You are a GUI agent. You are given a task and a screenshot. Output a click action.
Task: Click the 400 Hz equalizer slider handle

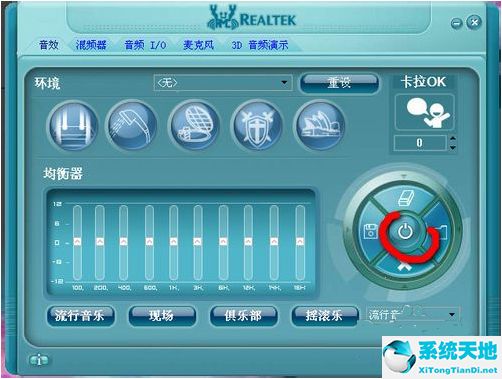click(123, 241)
